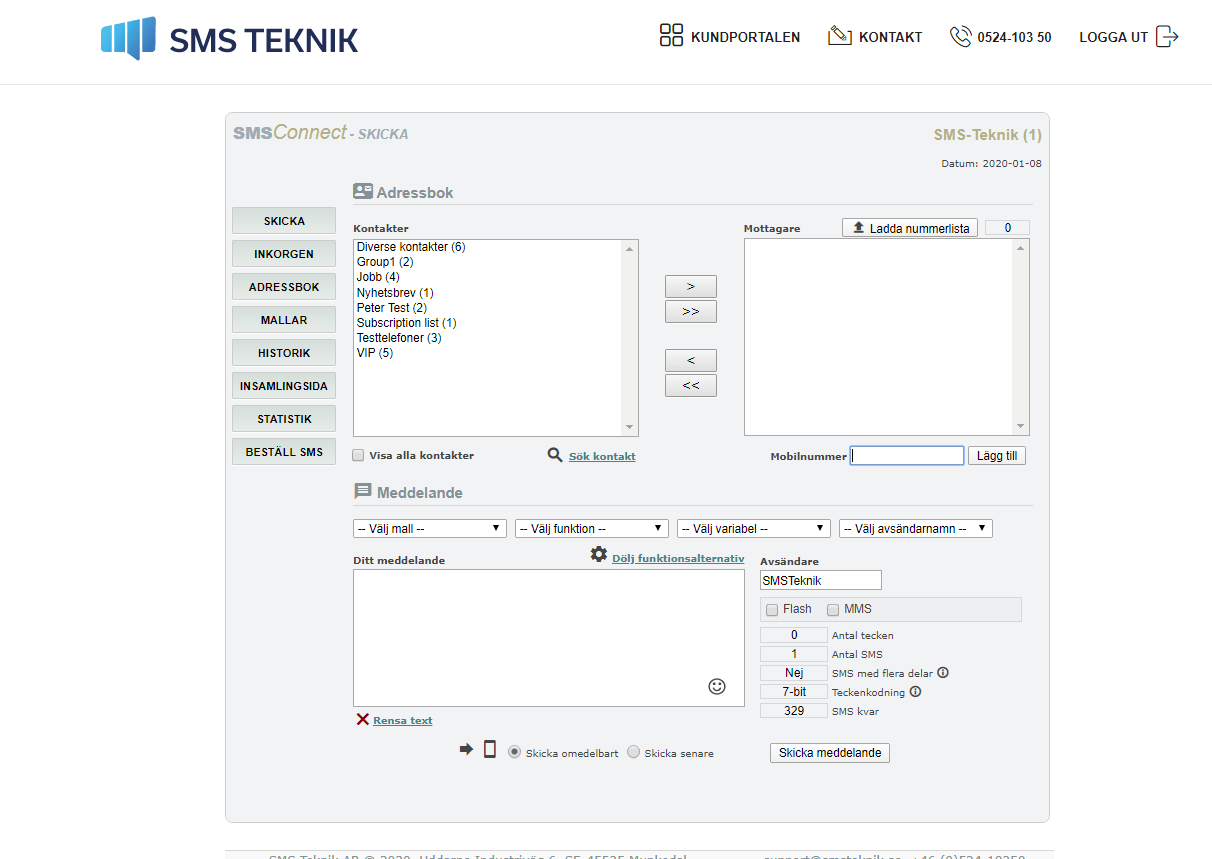Screen dimensions: 1212x859
Task: Click LOGGA UT in the header
Action: (x=1113, y=37)
